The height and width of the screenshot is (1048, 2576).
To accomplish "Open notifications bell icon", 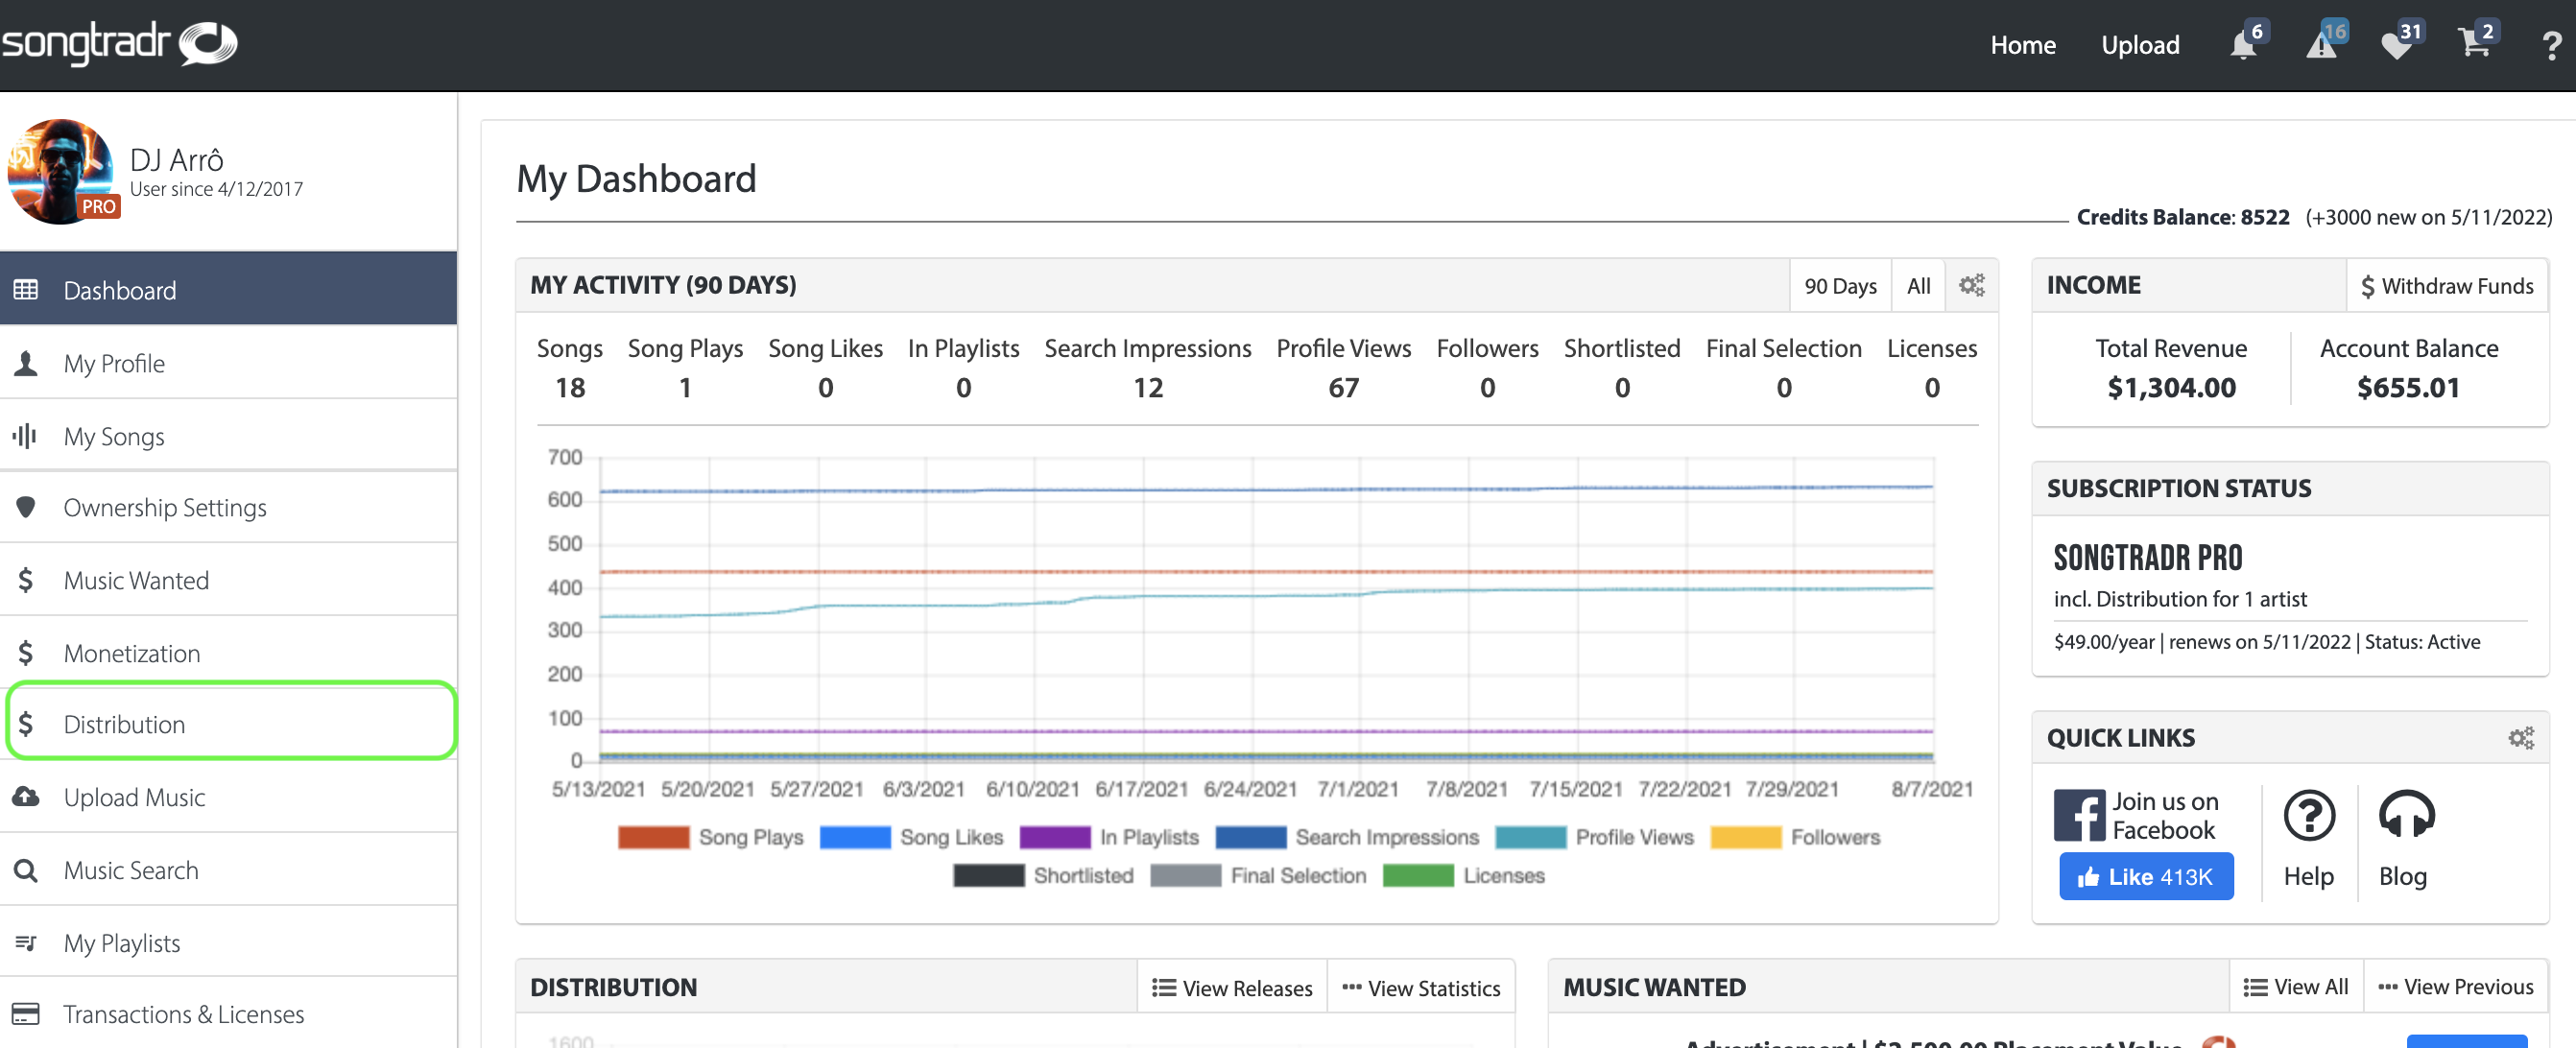I will click(2244, 45).
